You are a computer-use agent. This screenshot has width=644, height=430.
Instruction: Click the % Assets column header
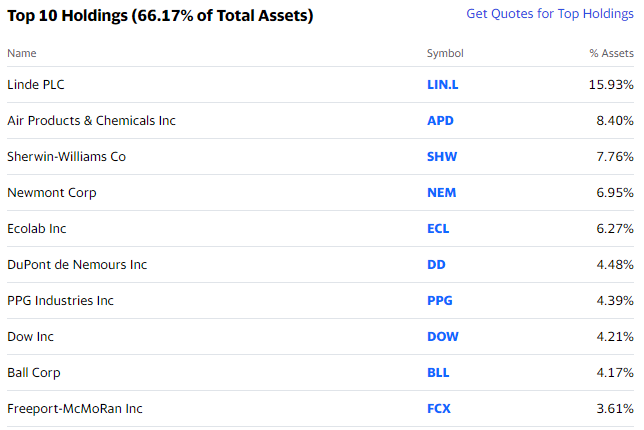point(612,53)
